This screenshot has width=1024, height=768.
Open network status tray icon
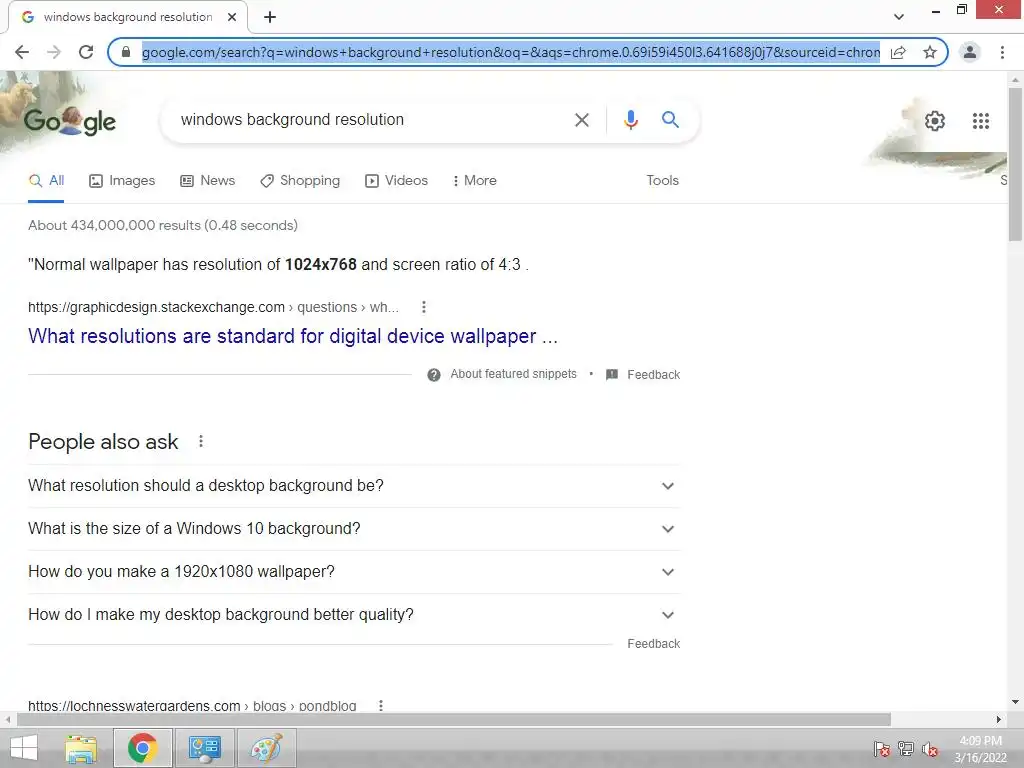(906, 749)
